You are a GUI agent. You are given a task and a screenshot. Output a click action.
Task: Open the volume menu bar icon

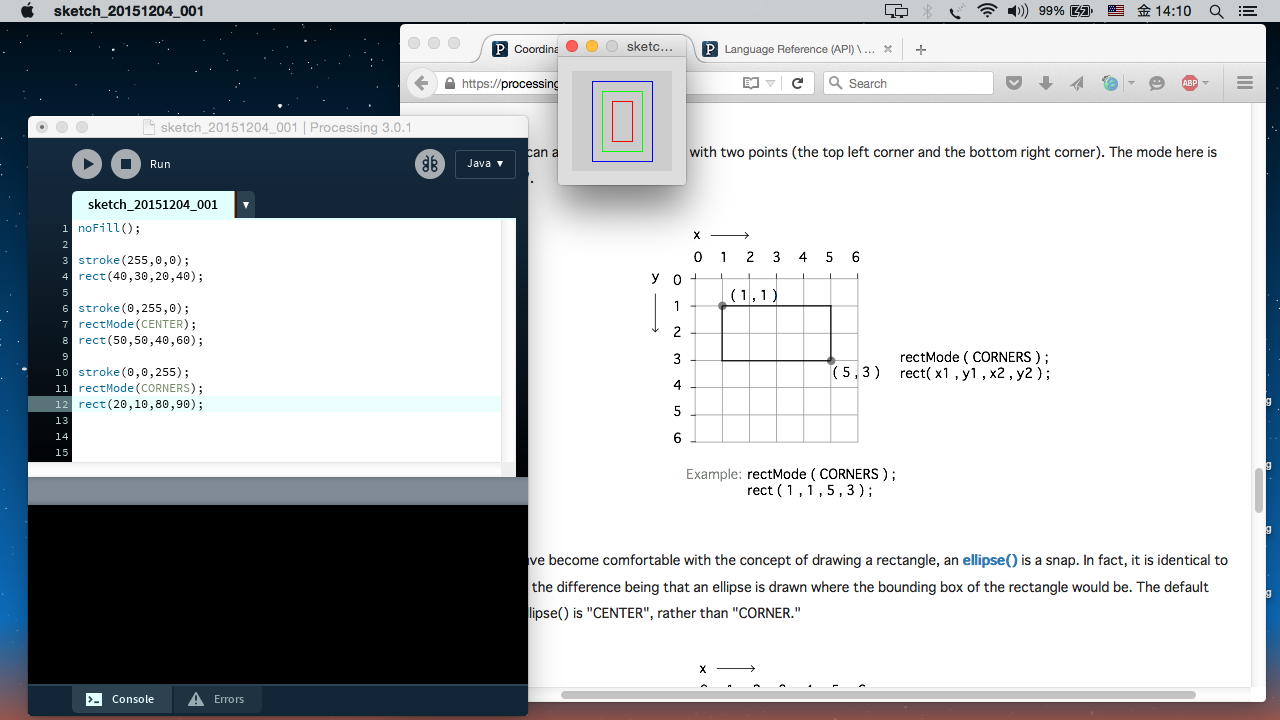click(x=1018, y=11)
